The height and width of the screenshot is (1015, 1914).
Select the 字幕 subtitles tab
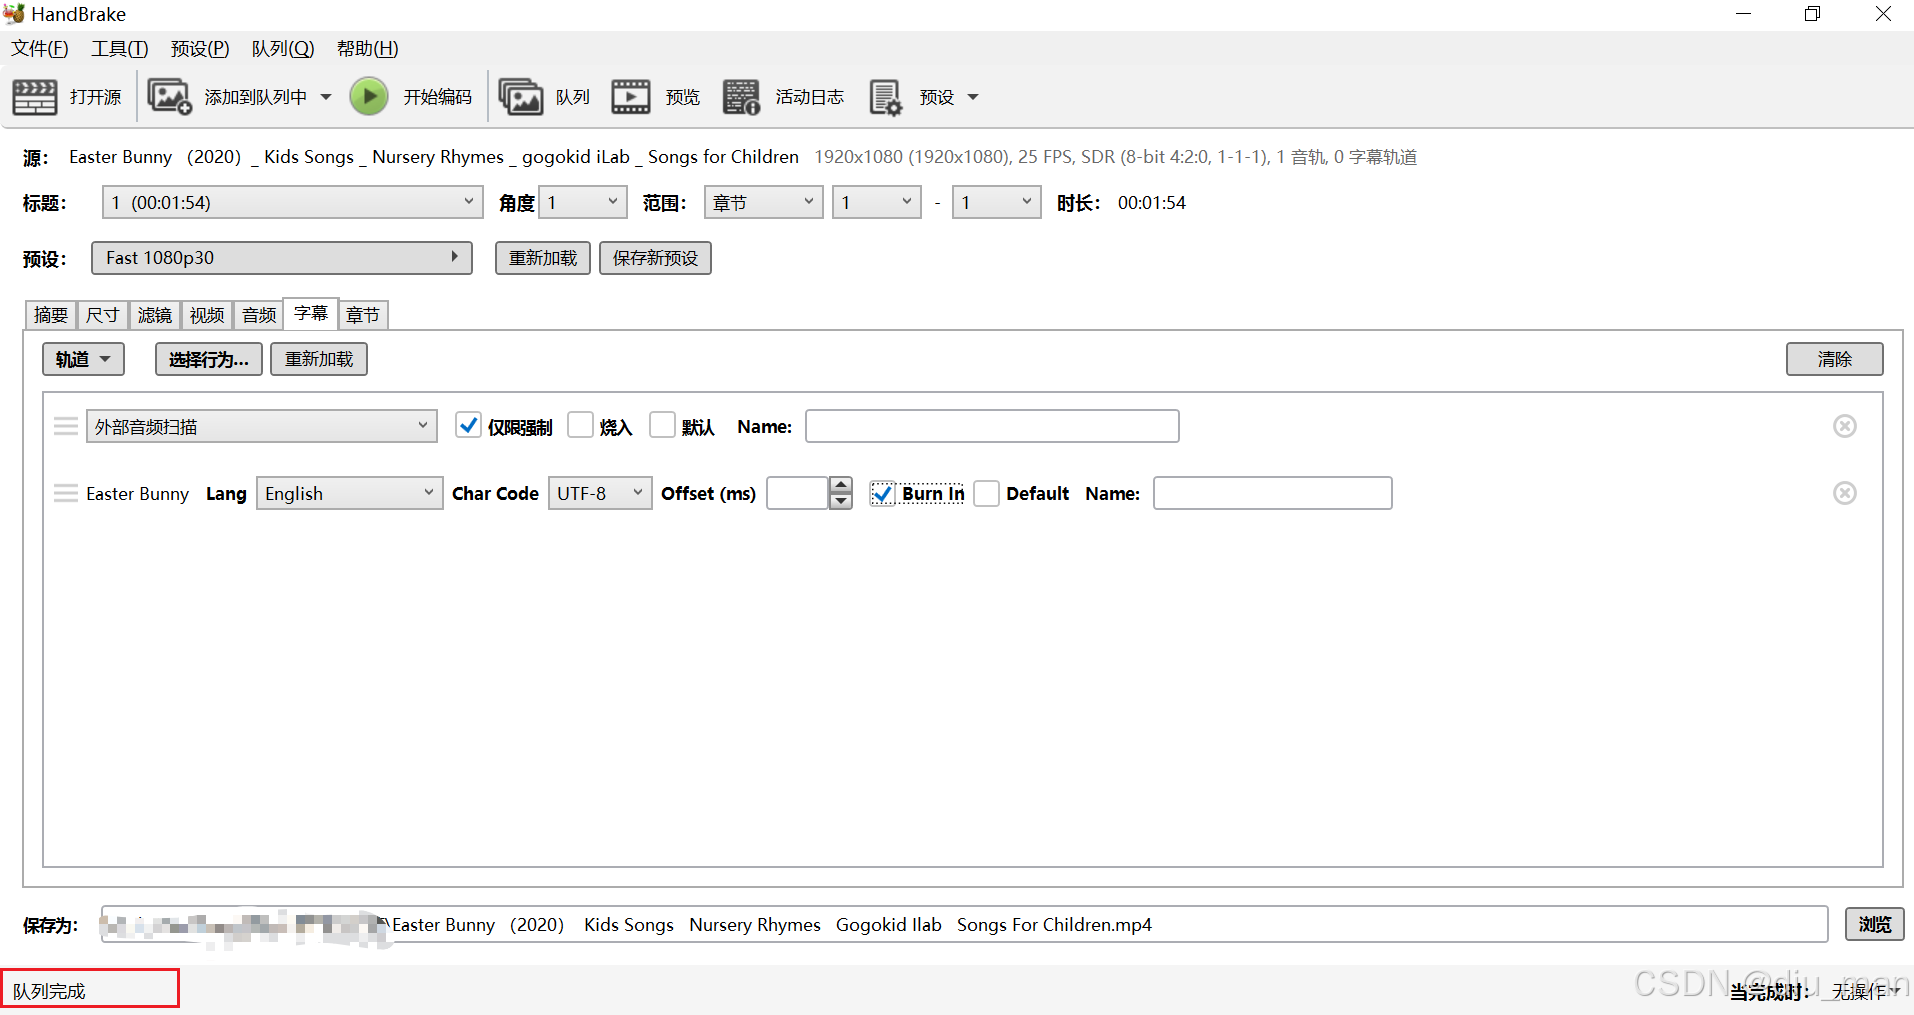(311, 313)
